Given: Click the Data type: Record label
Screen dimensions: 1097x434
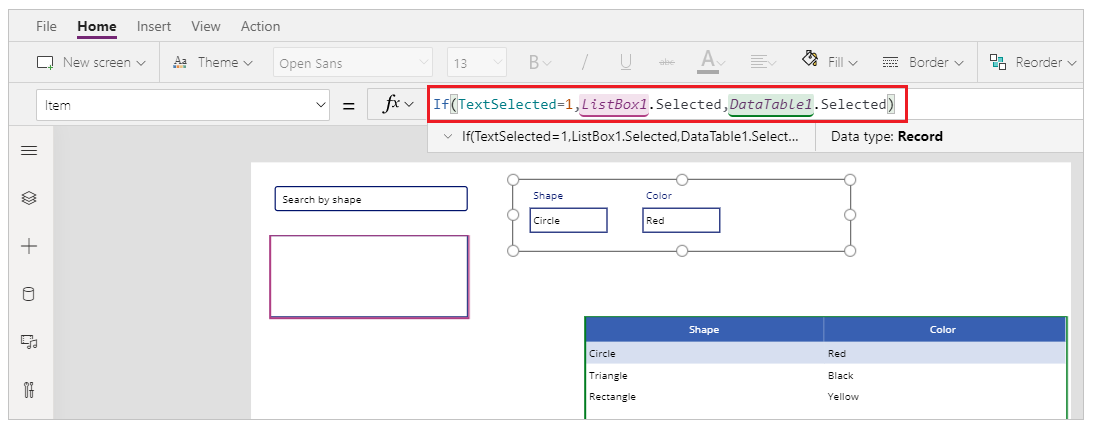Looking at the screenshot, I should (886, 136).
